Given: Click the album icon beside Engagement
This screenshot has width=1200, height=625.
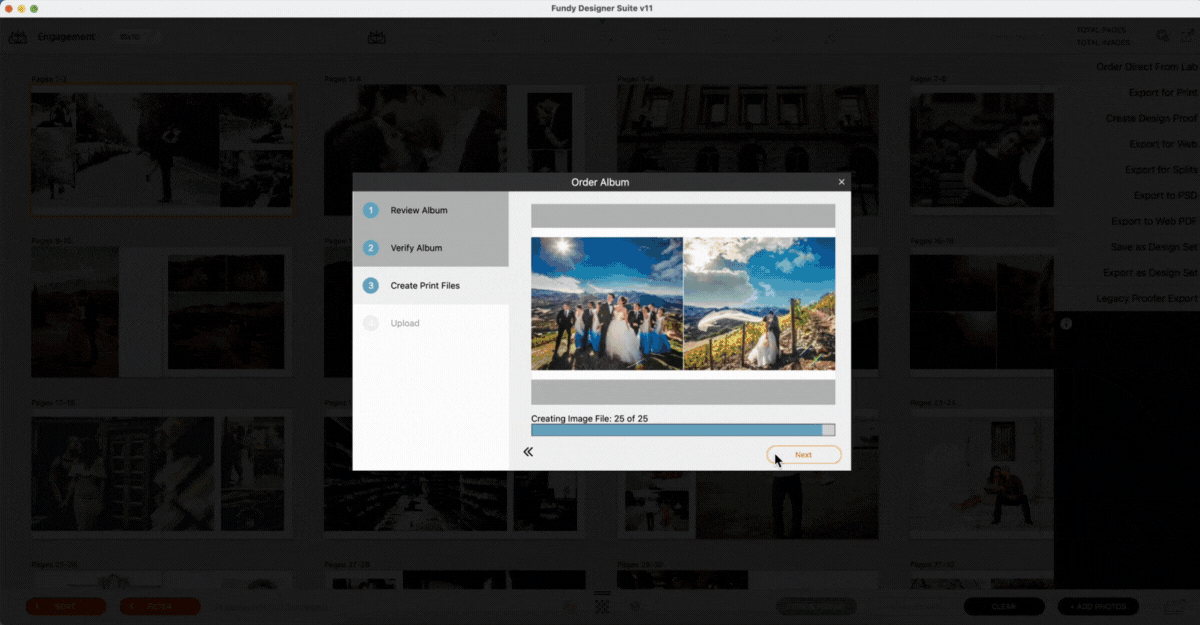Looking at the screenshot, I should click(18, 37).
